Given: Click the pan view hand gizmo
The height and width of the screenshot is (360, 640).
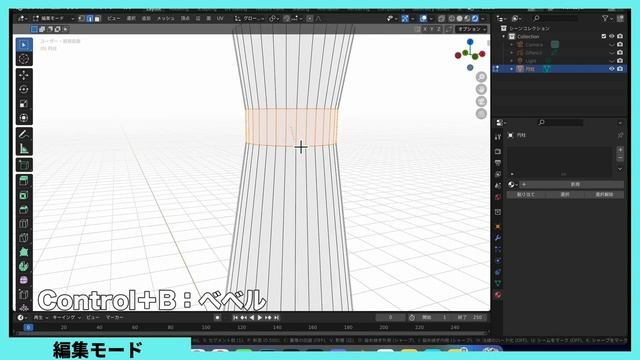Looking at the screenshot, I should click(482, 89).
